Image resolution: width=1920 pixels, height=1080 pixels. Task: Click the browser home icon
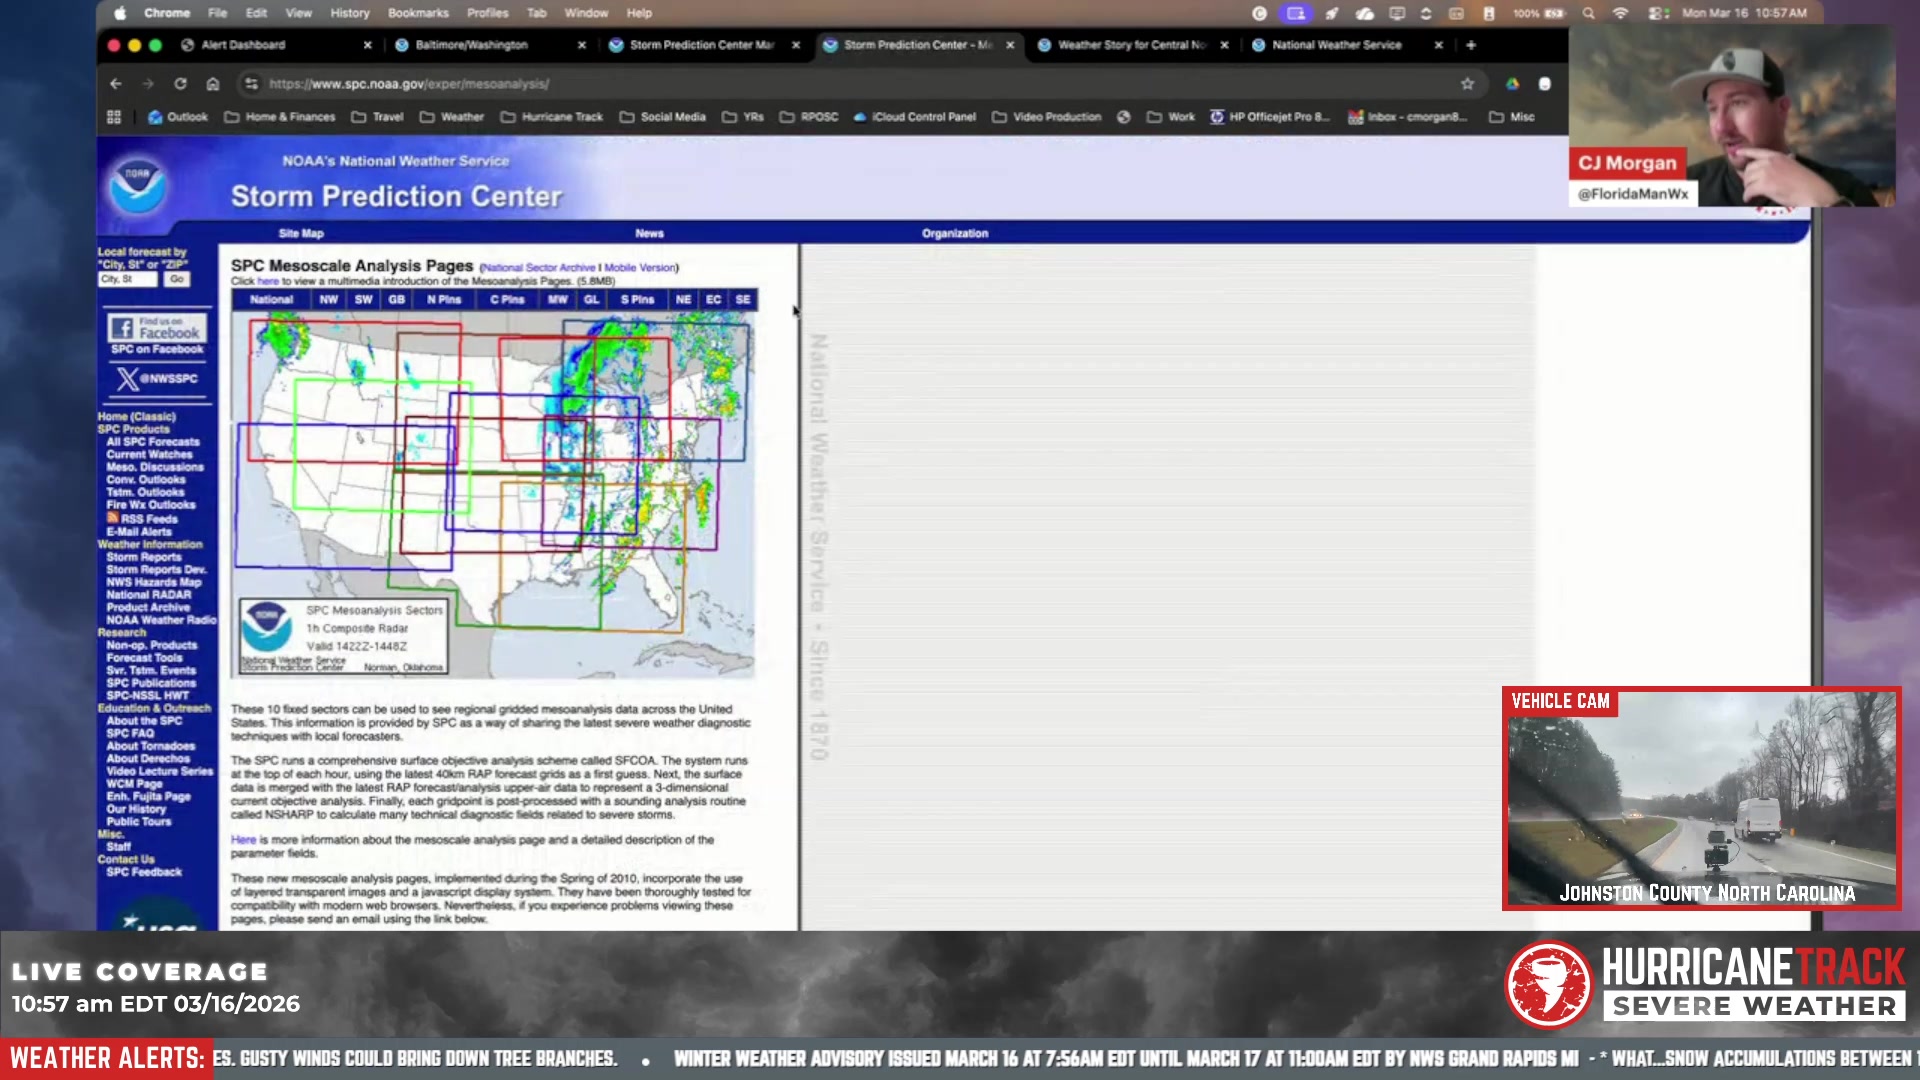(212, 84)
